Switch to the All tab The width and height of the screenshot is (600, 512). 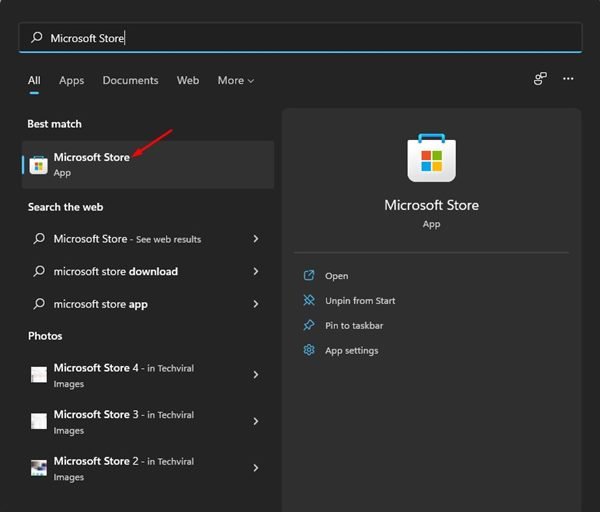(x=34, y=80)
